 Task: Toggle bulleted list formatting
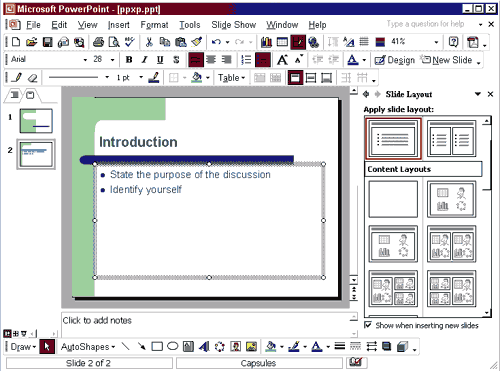[263, 60]
